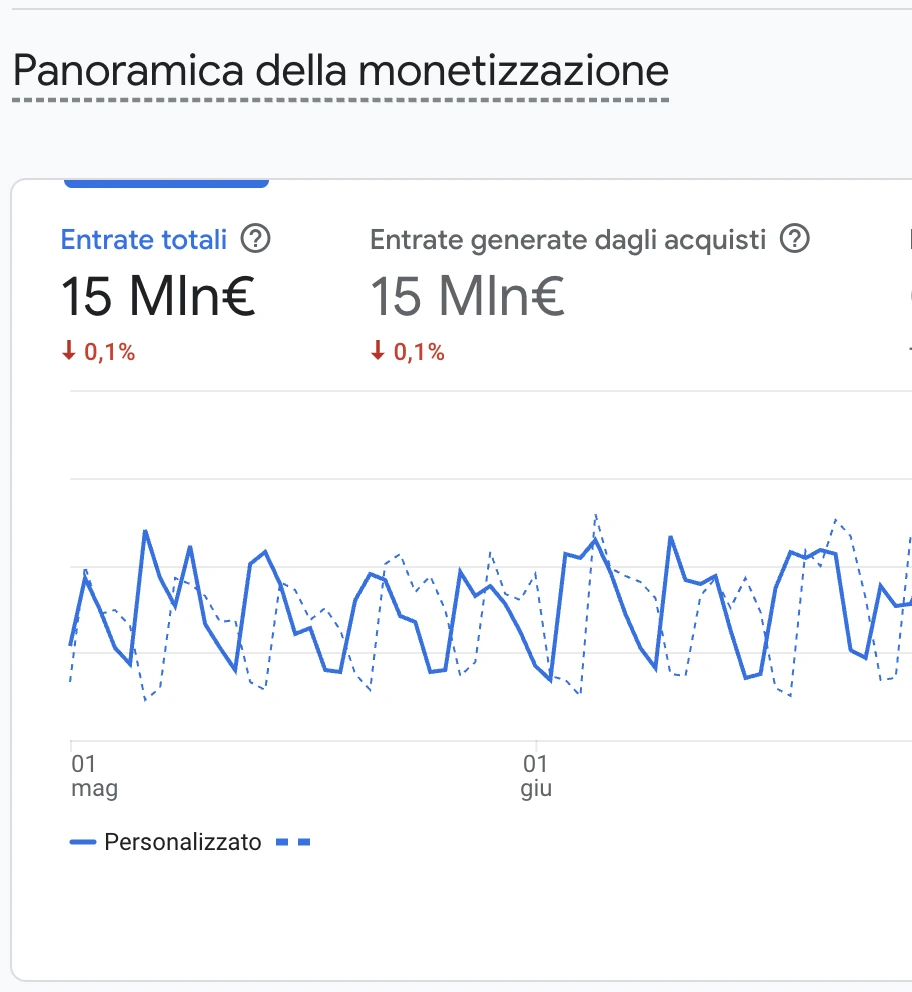Screen dimensions: 912x992
Task: Click the solid line icon in the legend
Action: 82,843
